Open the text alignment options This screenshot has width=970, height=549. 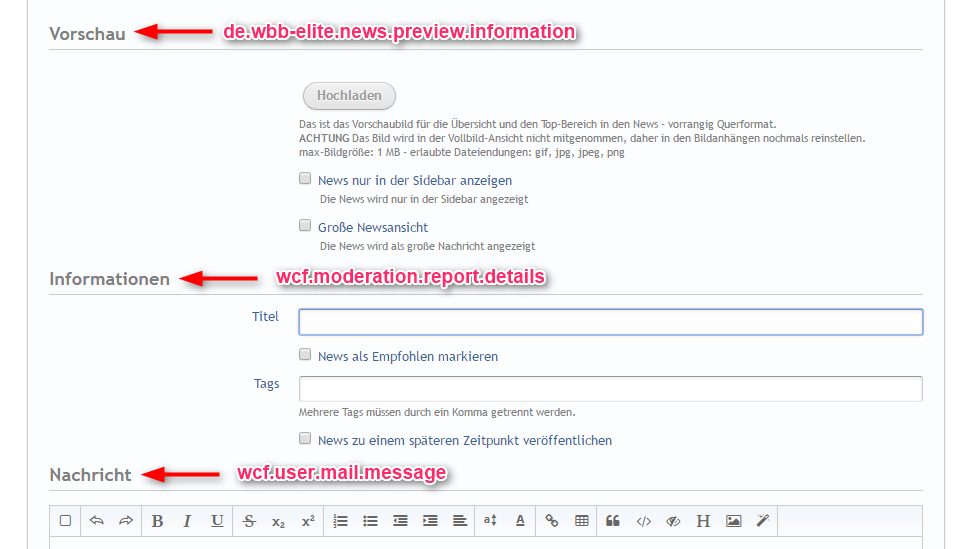click(459, 521)
